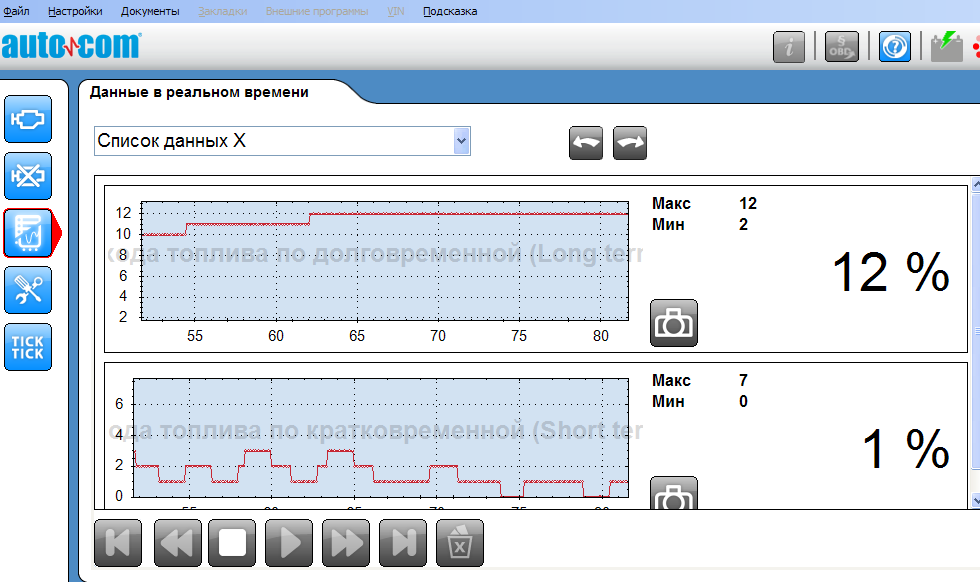Viewport: 980px width, 582px height.
Task: Expand the 'Список данных X' dropdown
Action: (x=461, y=141)
